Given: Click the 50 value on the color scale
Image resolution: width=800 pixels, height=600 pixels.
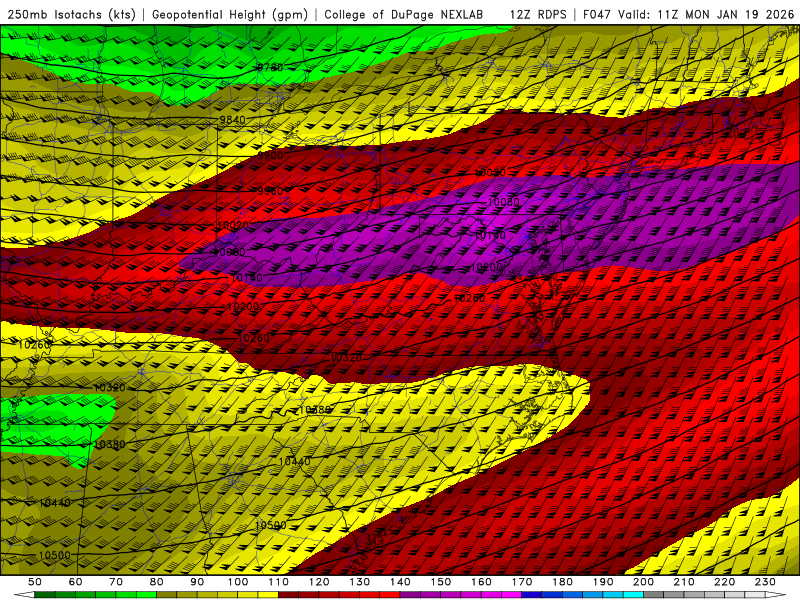Looking at the screenshot, I should pyautogui.click(x=35, y=582).
